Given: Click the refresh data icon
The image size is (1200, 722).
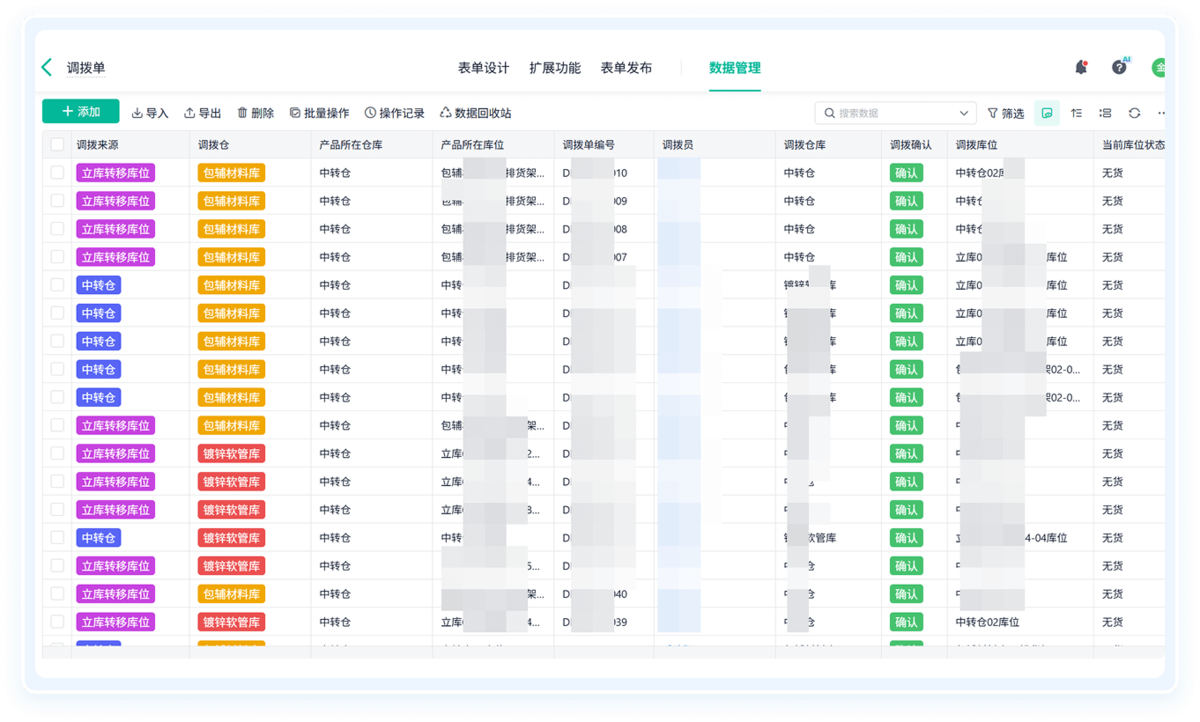Looking at the screenshot, I should pyautogui.click(x=1134, y=113).
